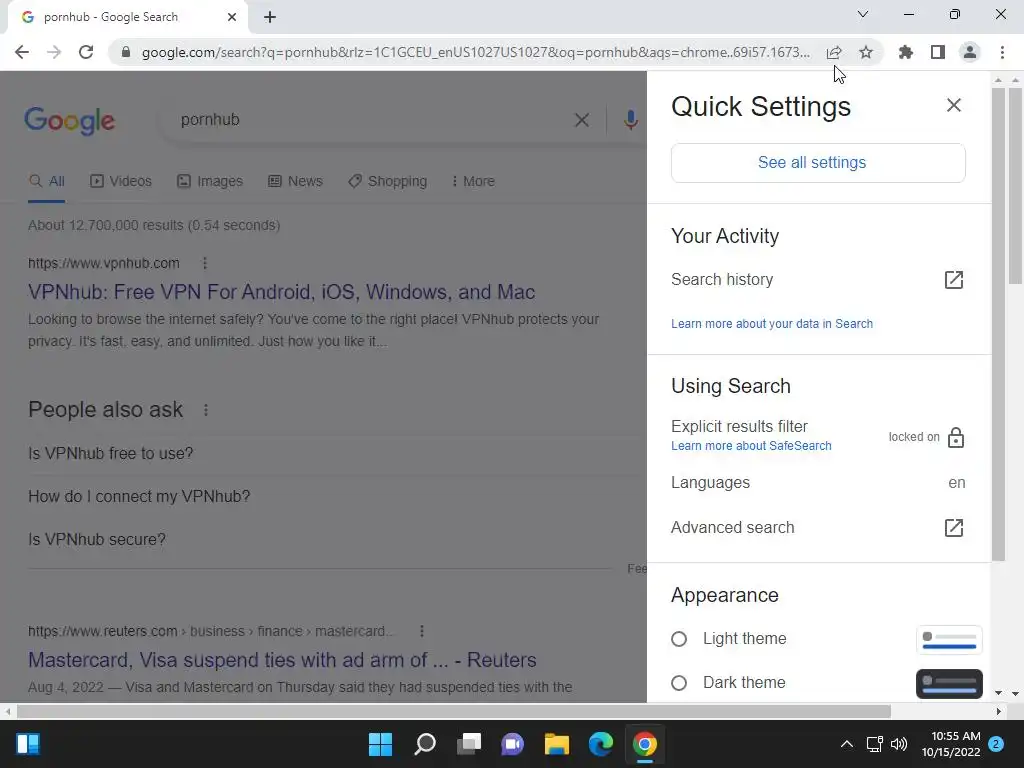Open Chrome three-dot menu

pos(1002,52)
